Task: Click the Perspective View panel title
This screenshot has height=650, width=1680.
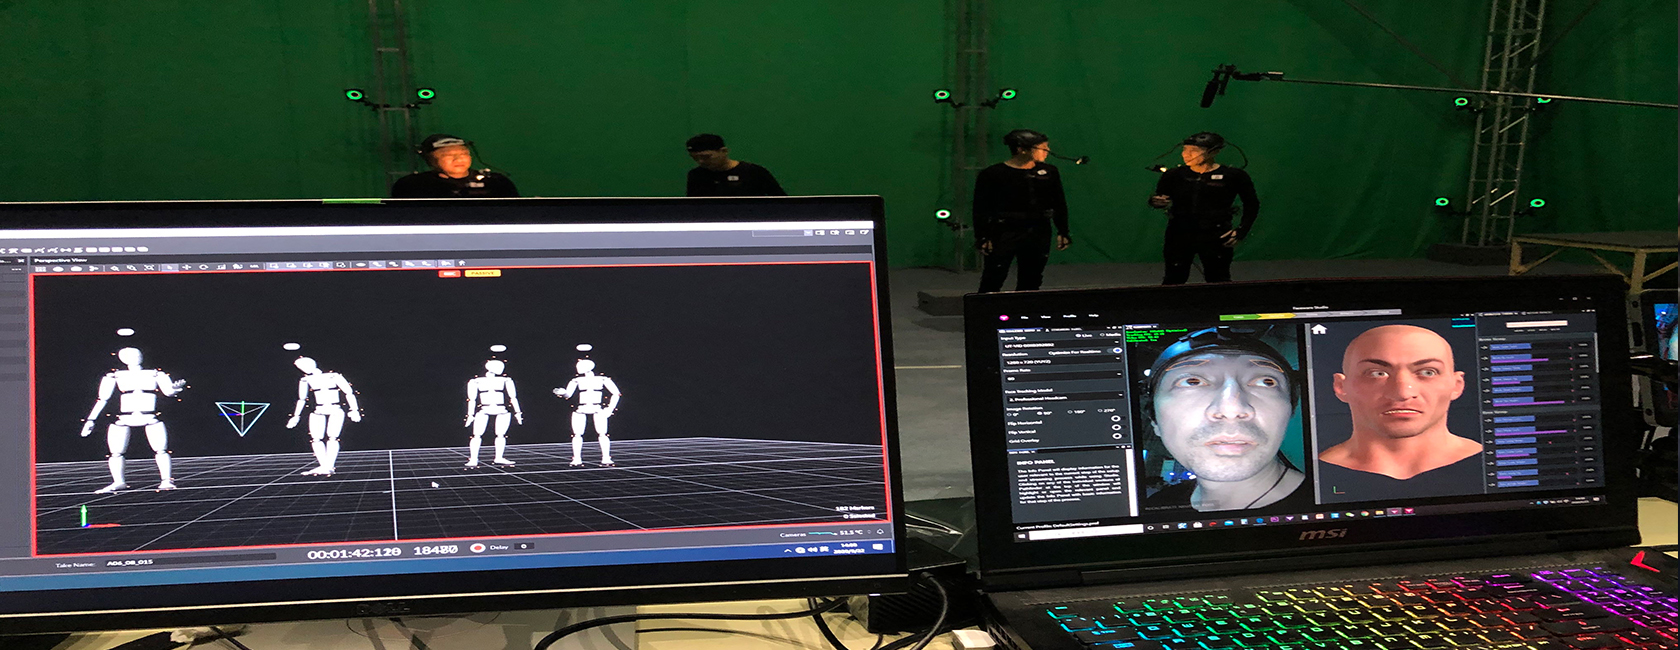Action: click(x=61, y=260)
